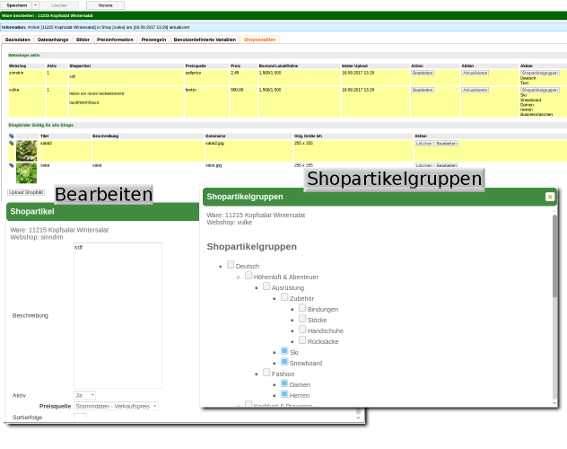Click the blue tag icon in Shopbilder header
The width and height of the screenshot is (567, 449).
(x=11, y=136)
